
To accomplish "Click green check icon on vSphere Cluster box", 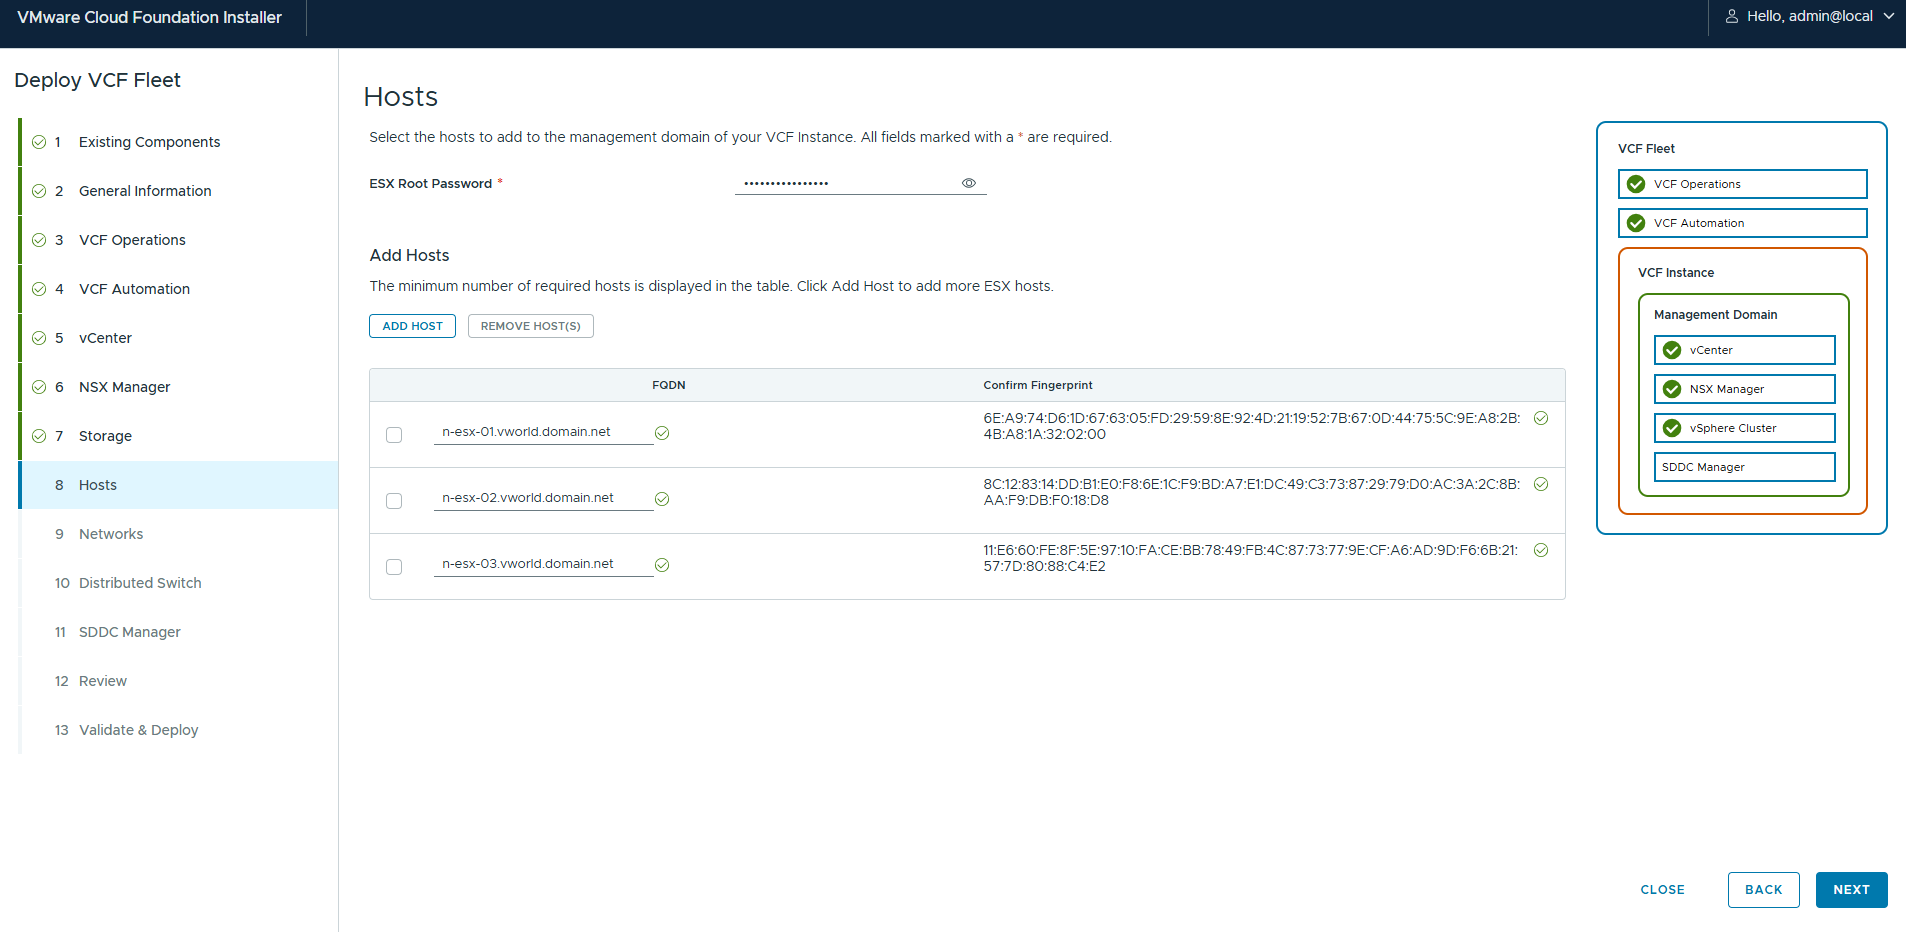I will click(1672, 428).
